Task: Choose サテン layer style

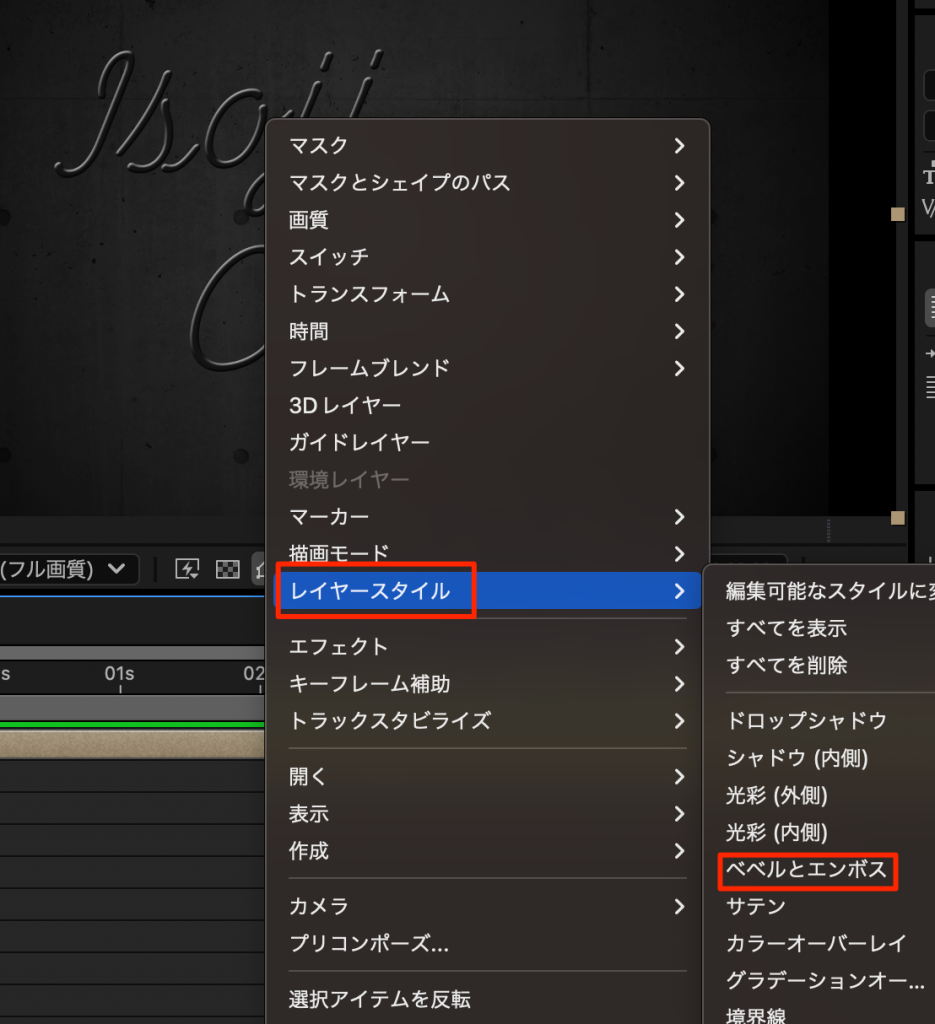Action: tap(755, 906)
